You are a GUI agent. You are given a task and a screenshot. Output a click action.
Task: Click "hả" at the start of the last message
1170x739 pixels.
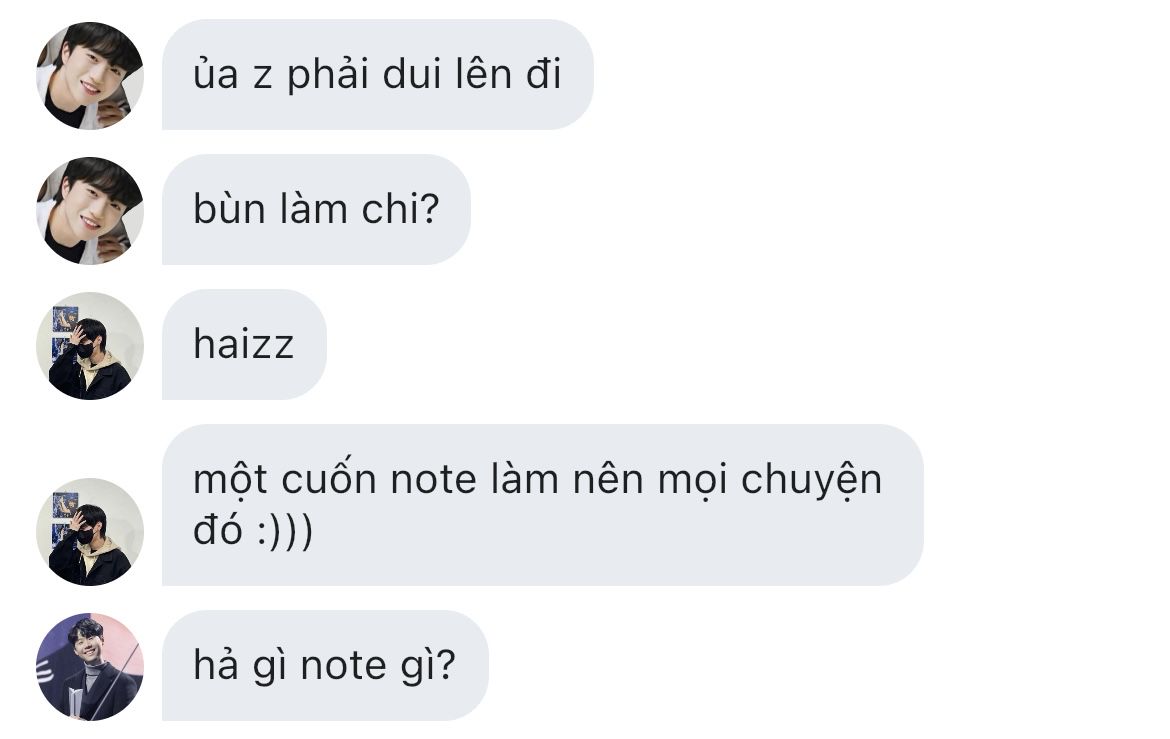[216, 664]
